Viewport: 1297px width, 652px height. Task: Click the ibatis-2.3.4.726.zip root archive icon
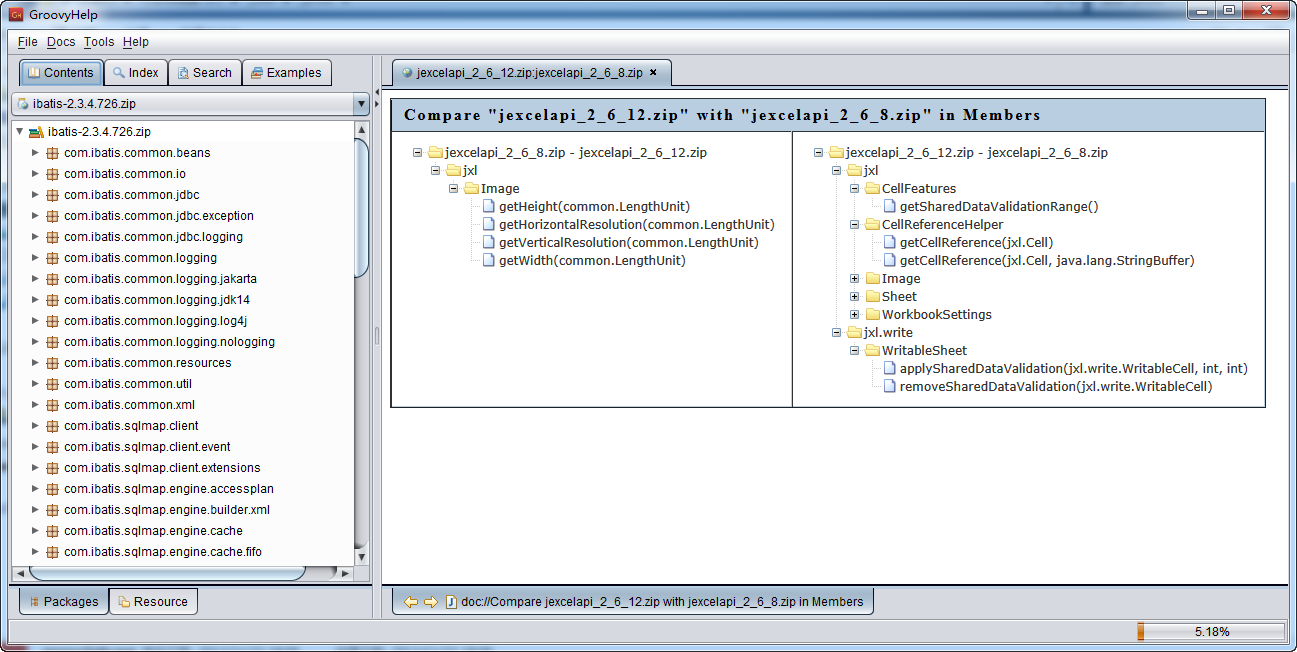coord(36,132)
